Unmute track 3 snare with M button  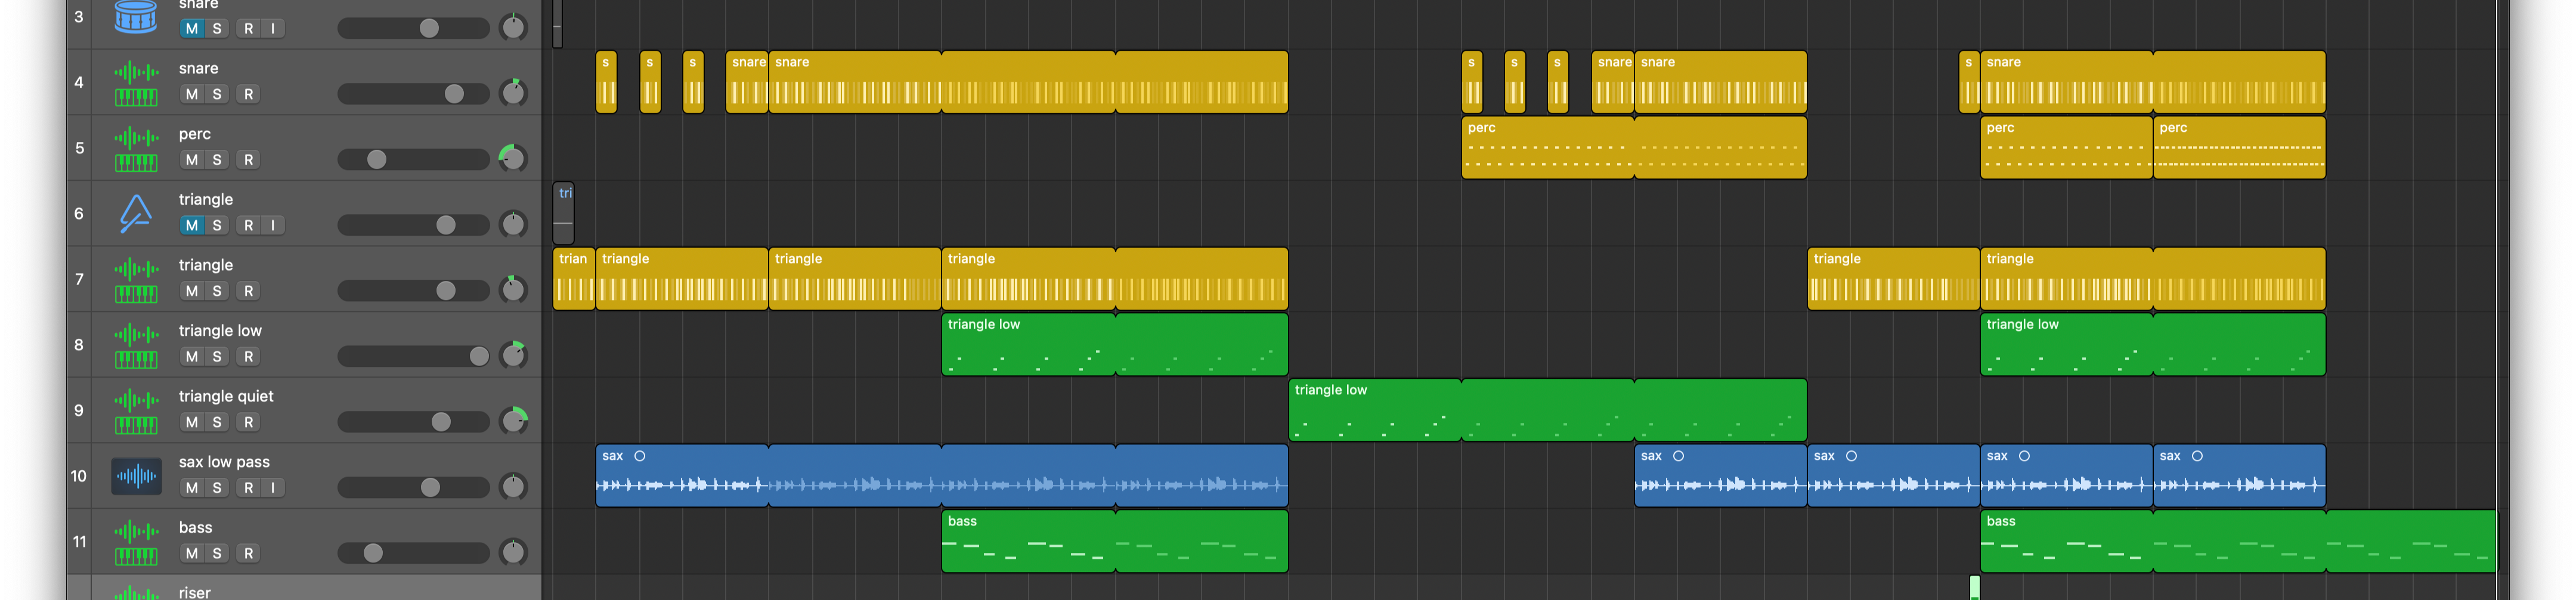click(x=192, y=29)
